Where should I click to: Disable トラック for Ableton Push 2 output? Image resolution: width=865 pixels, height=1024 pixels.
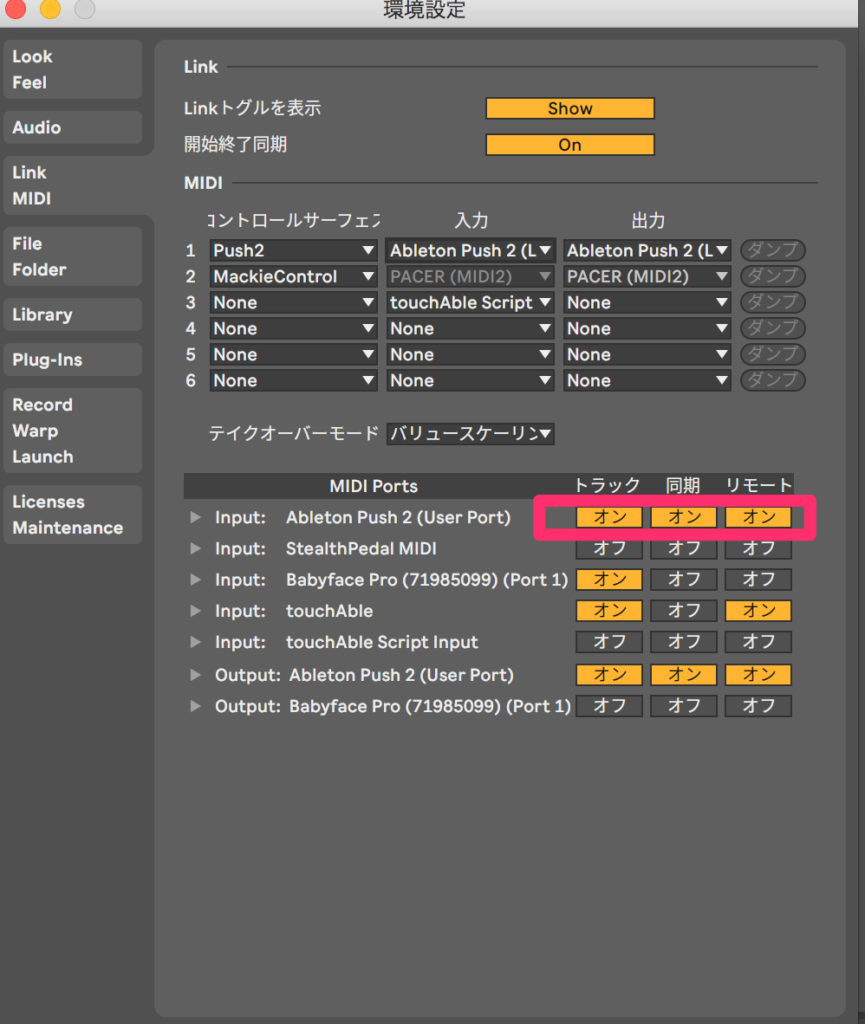point(609,675)
